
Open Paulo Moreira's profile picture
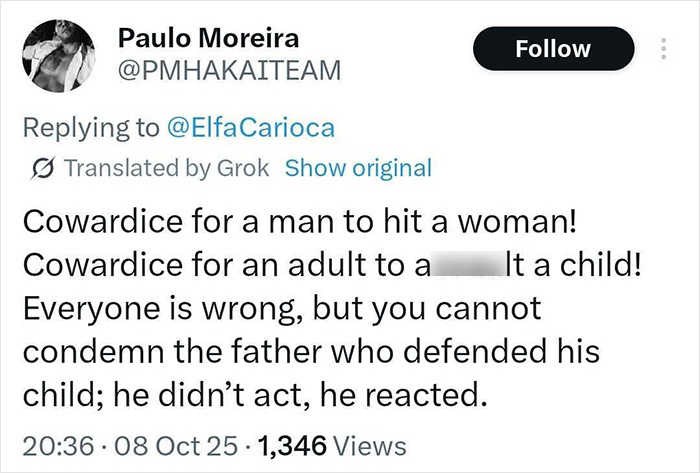coord(58,55)
